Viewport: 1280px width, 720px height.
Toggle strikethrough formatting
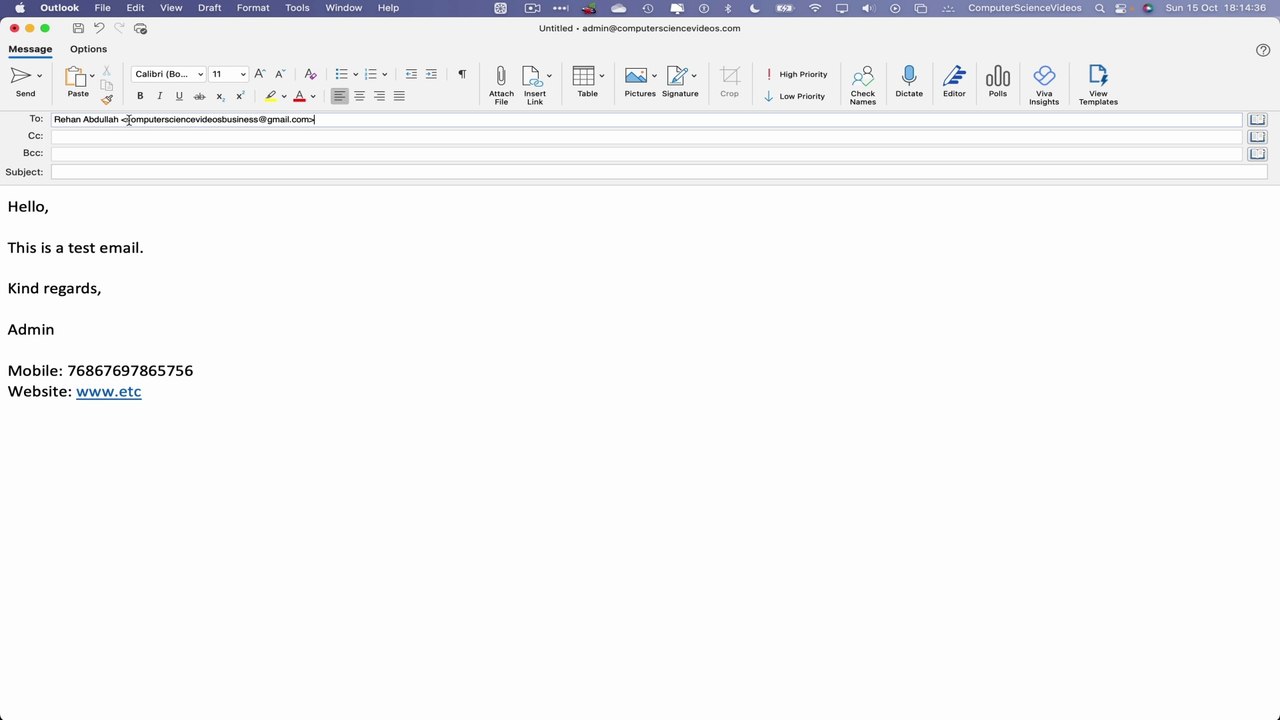(199, 96)
